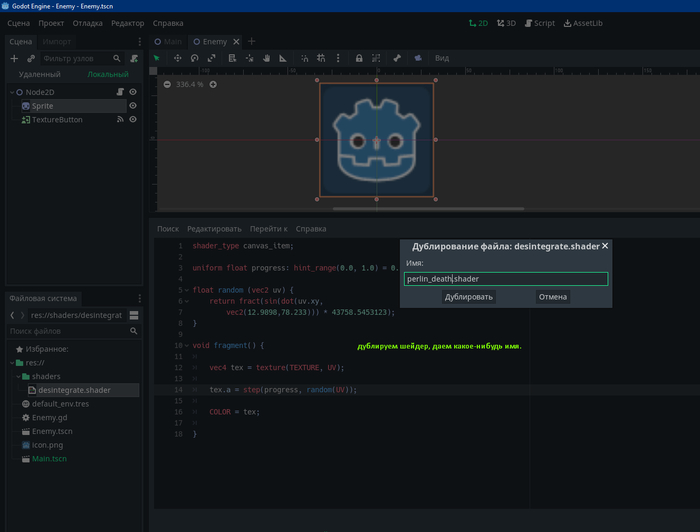This screenshot has height=532, width=700.
Task: Click the Дублировать button
Action: tap(469, 297)
